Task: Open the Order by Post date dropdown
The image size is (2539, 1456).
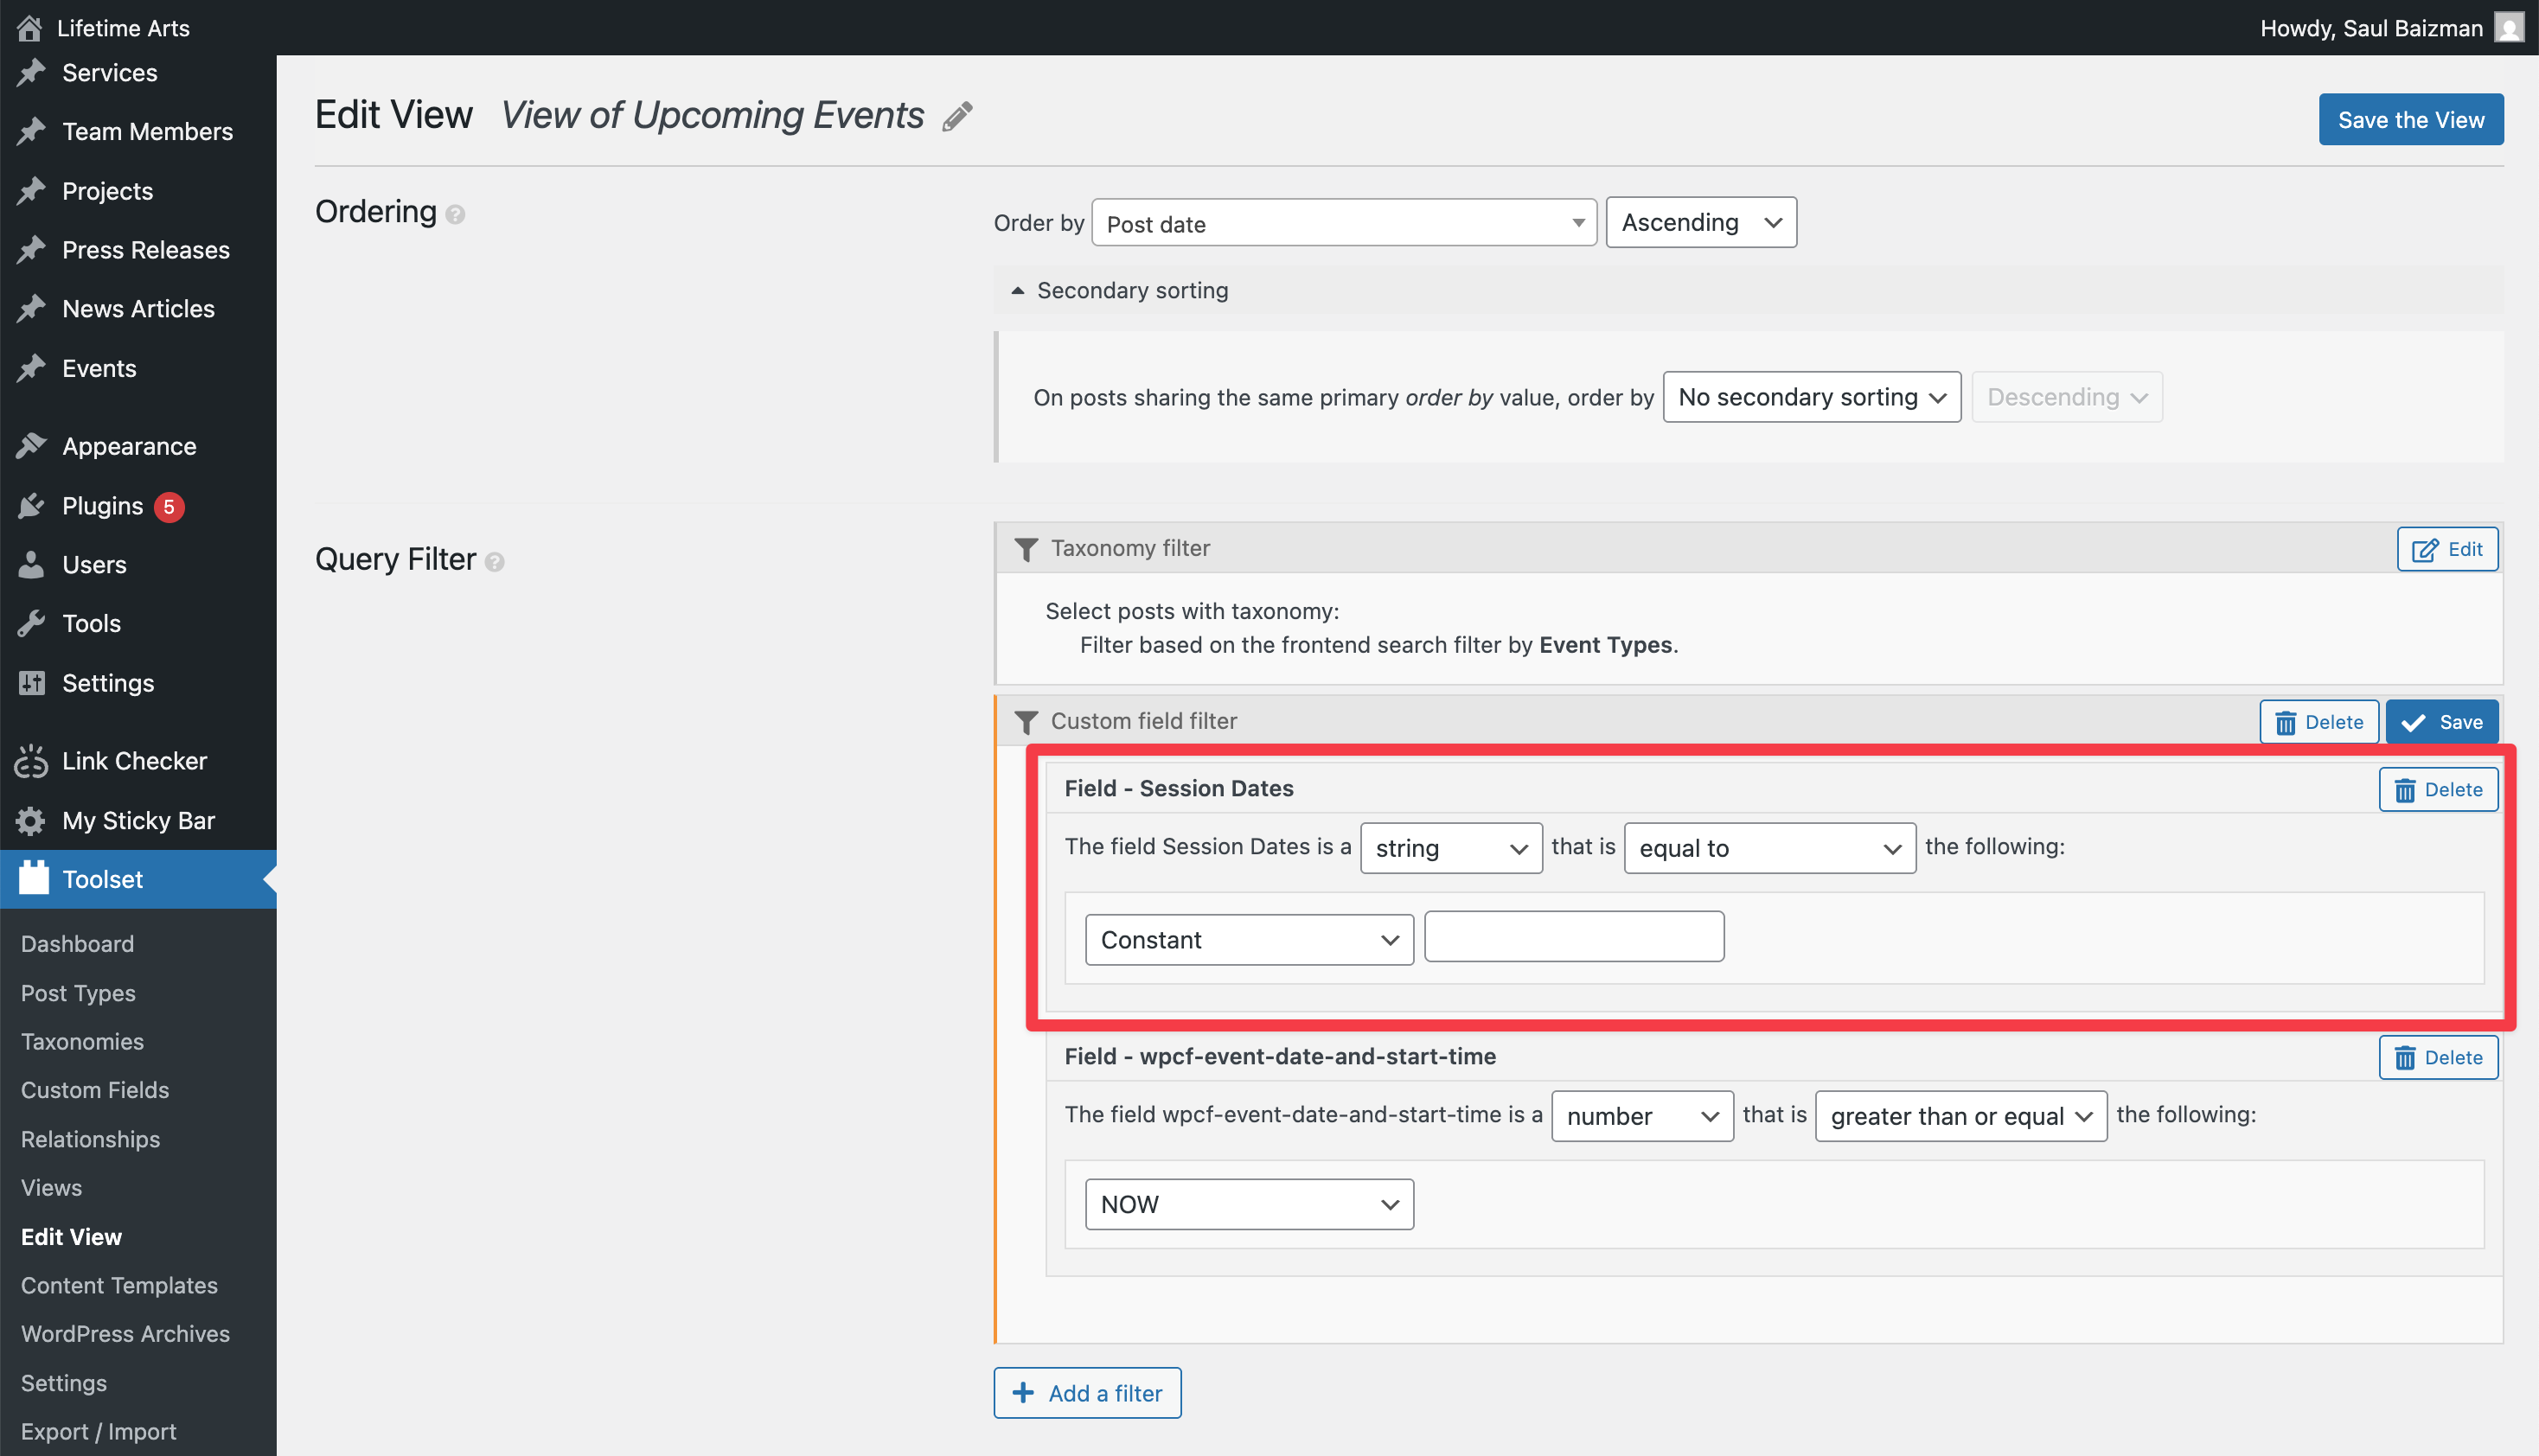Action: 1343,223
